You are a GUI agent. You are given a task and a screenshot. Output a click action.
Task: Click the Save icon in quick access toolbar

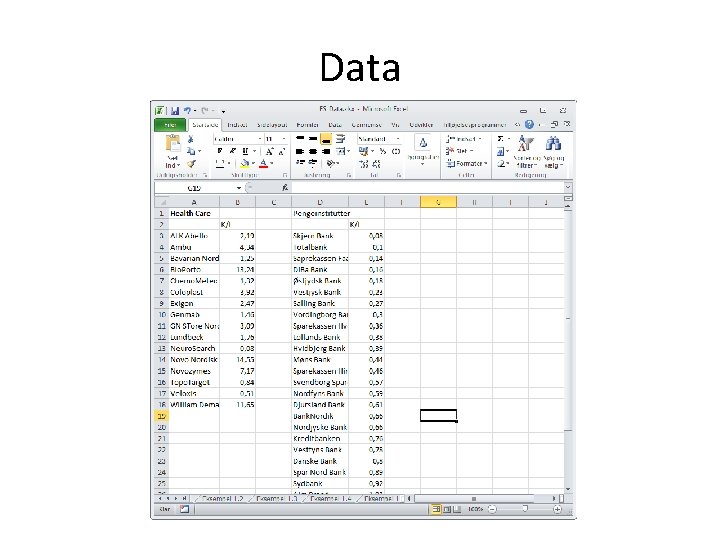(175, 111)
